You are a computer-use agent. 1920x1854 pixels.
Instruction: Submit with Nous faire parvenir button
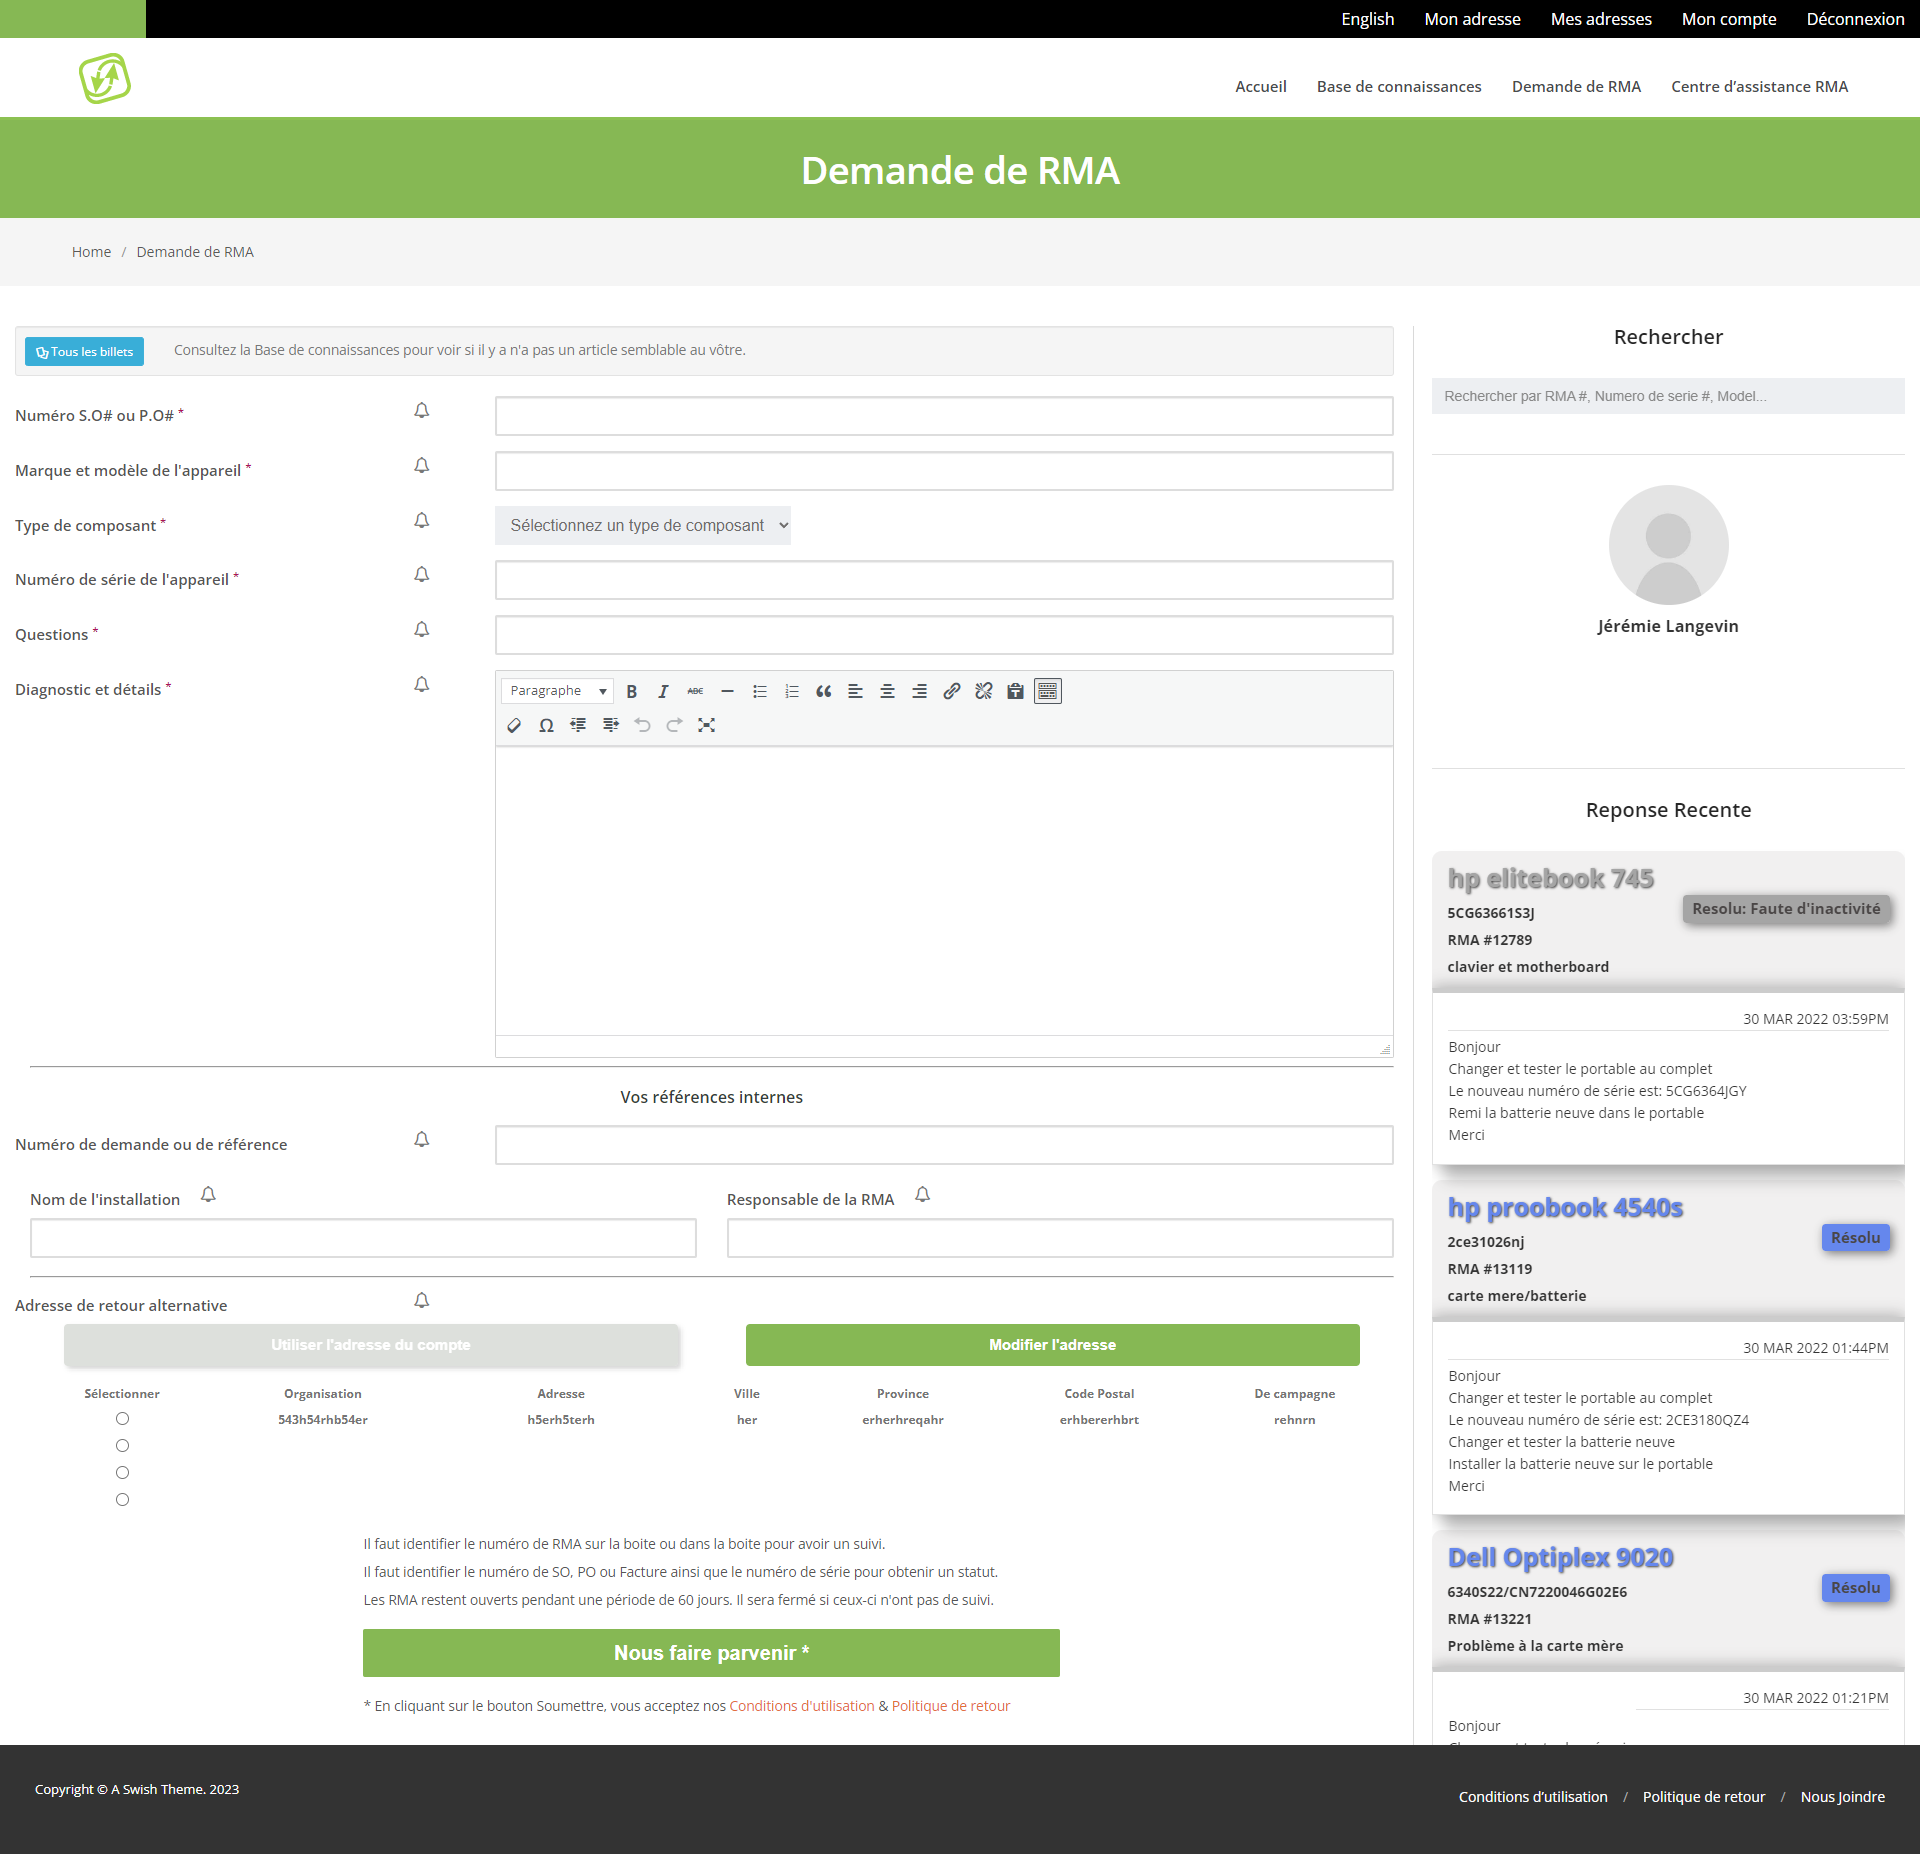click(x=711, y=1653)
